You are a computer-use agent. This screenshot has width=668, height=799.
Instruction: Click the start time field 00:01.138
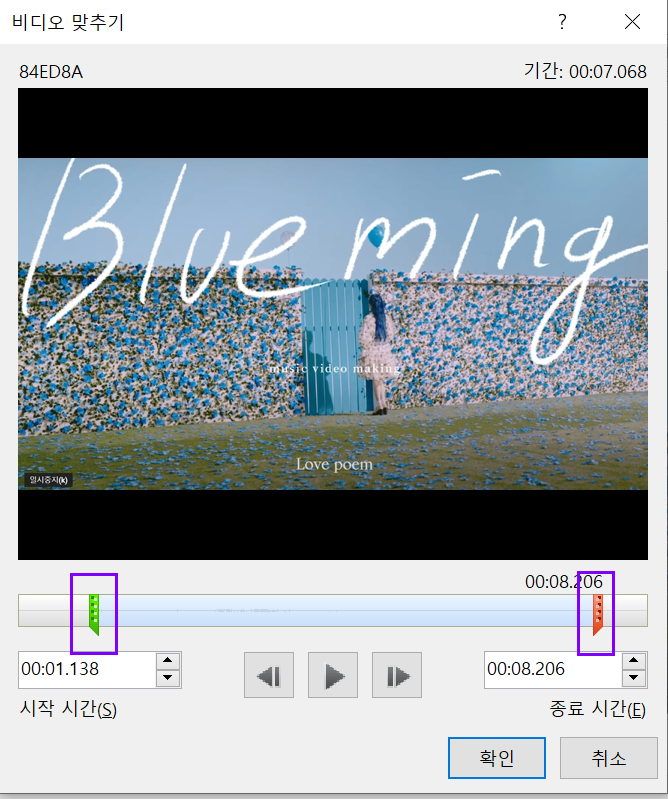click(x=87, y=670)
